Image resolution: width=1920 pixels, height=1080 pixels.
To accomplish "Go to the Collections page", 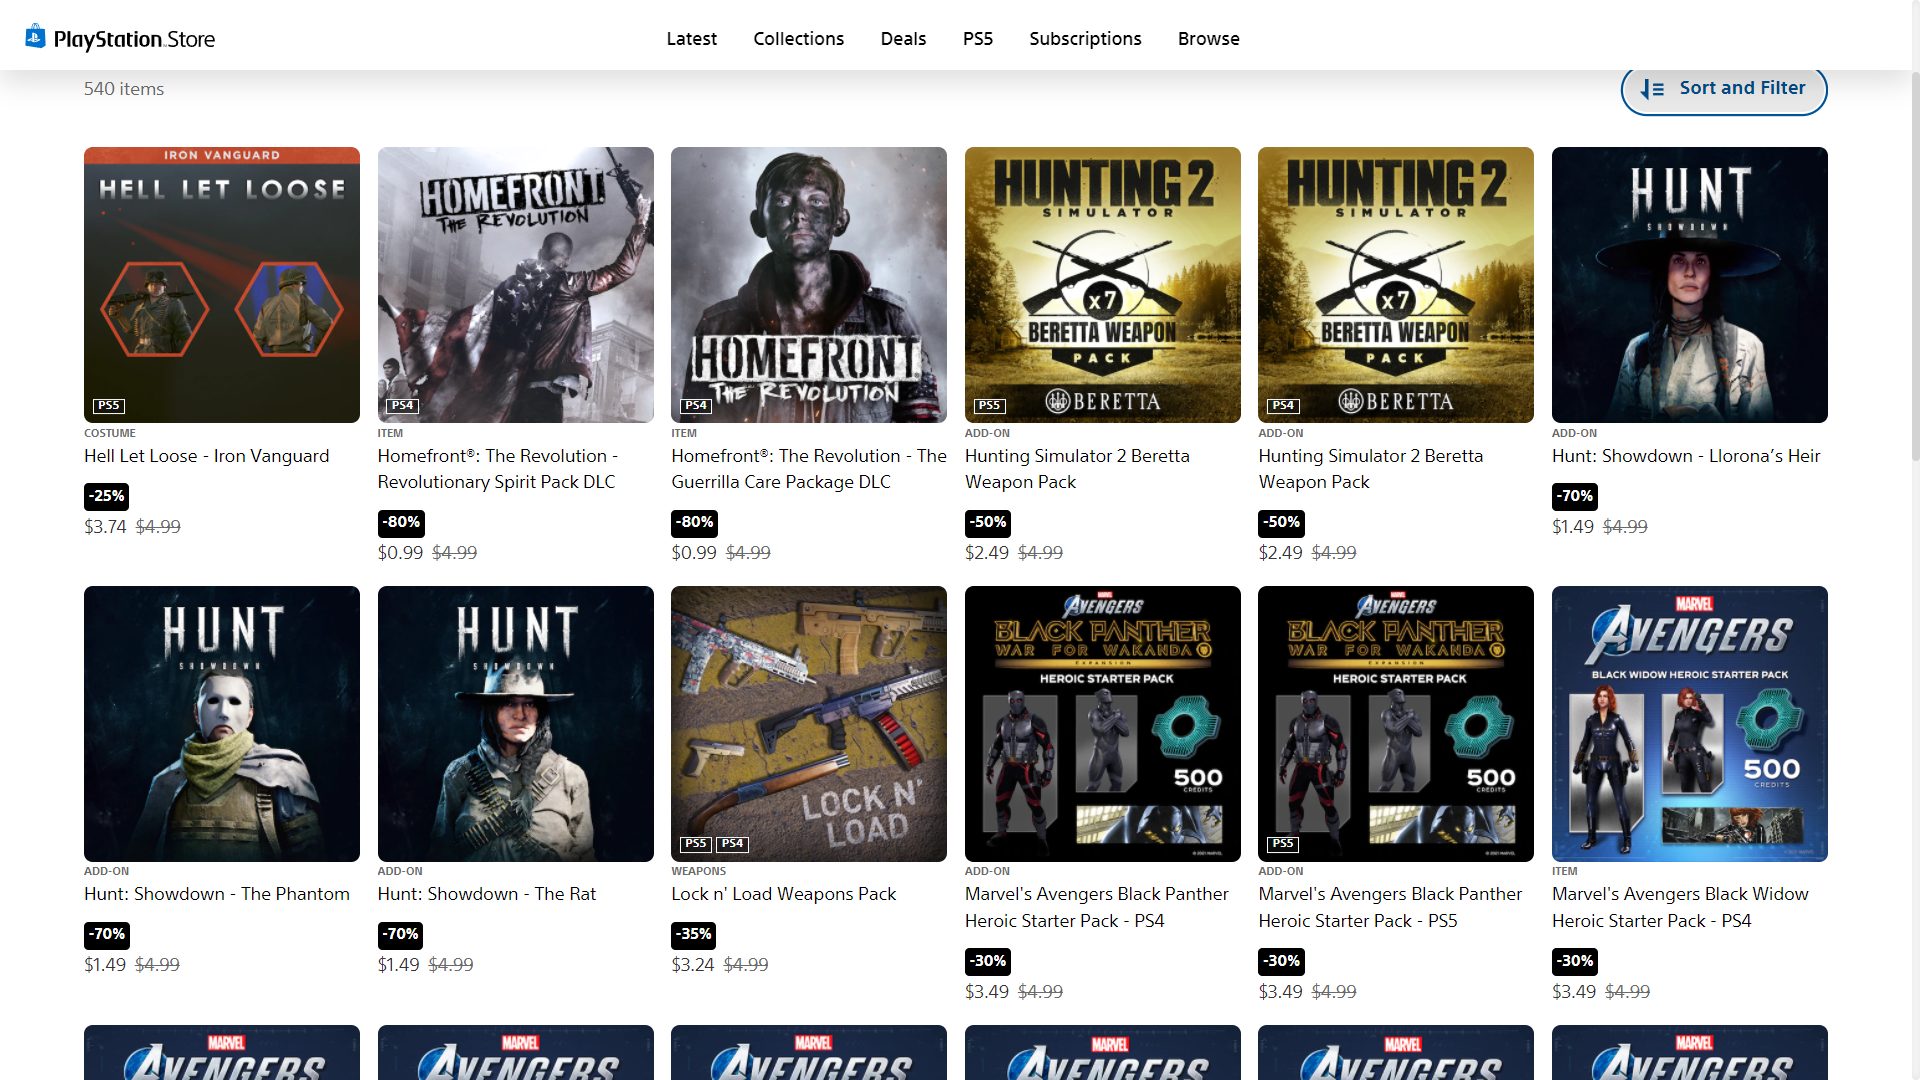I will 798,39.
